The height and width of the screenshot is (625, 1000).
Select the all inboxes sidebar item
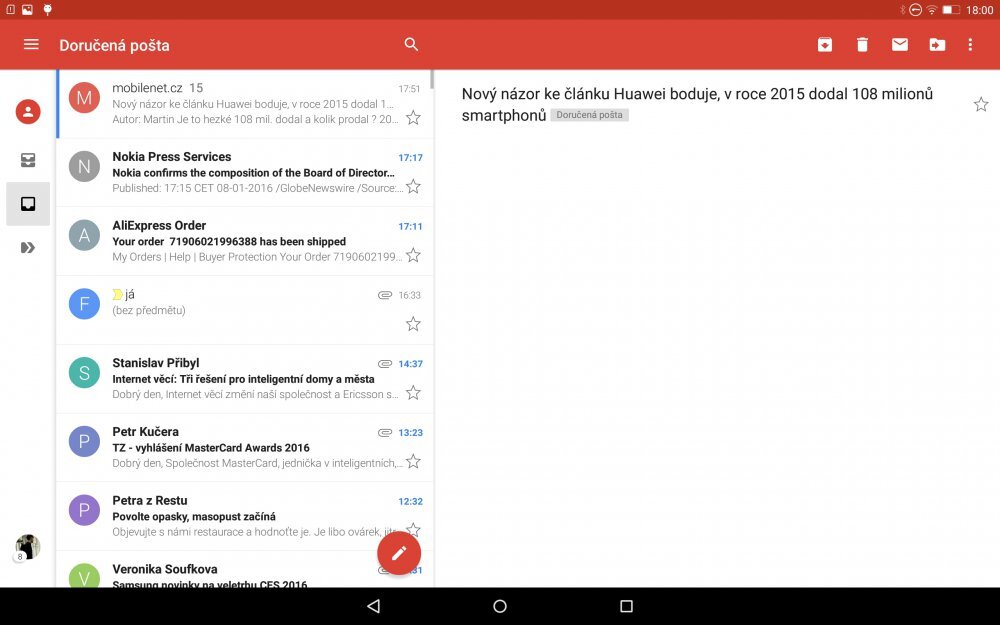[28, 160]
